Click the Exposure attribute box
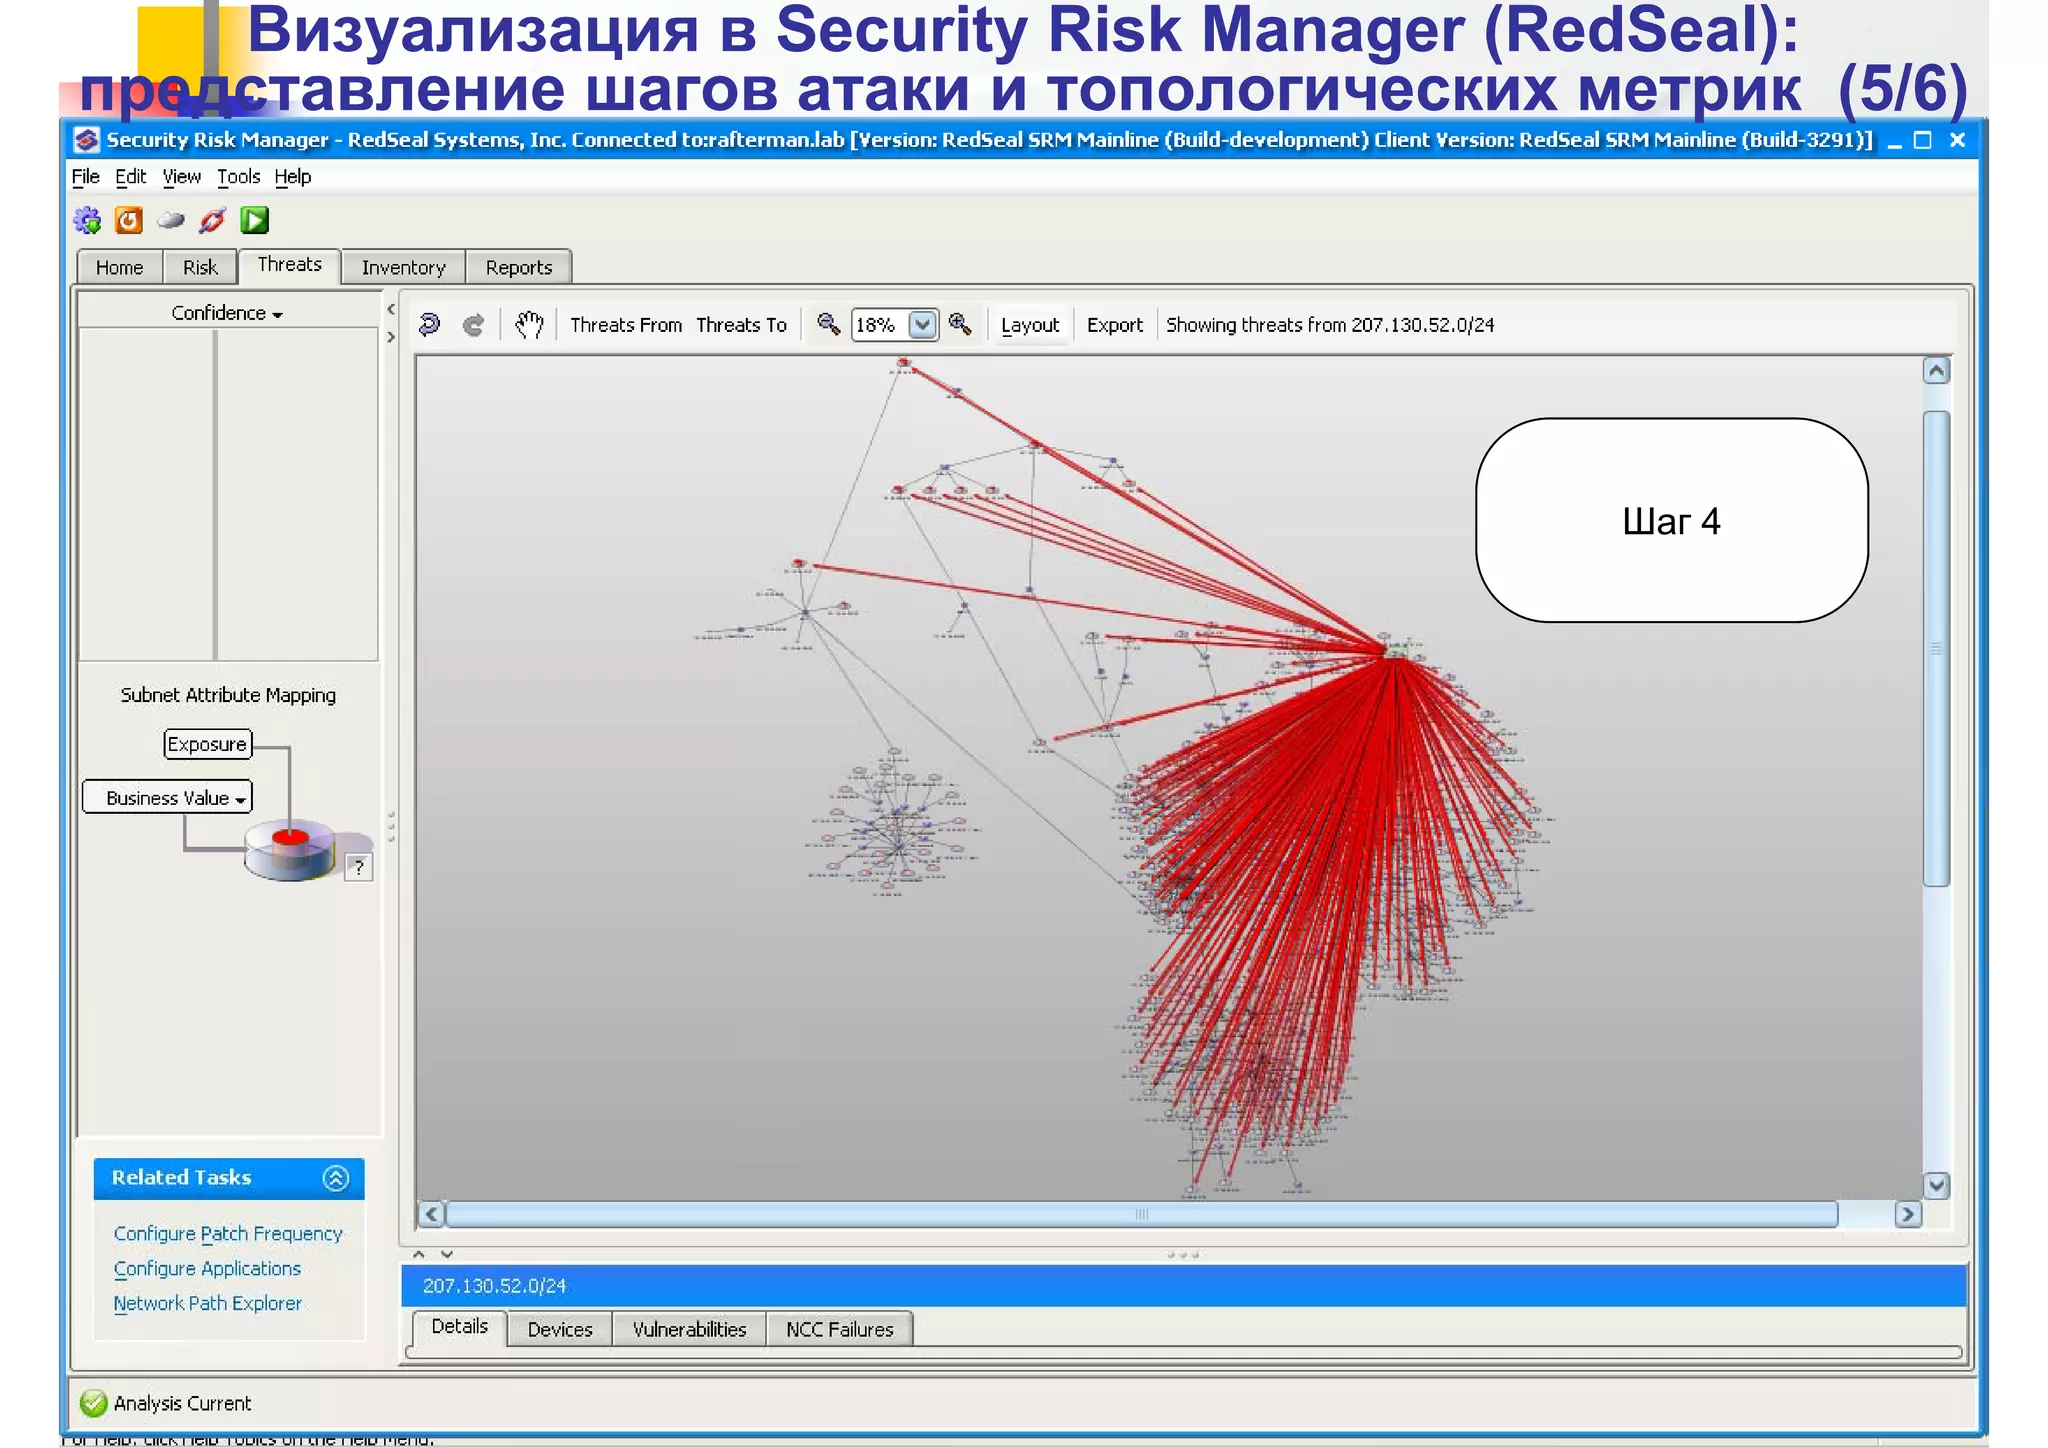The width and height of the screenshot is (2048, 1448). [207, 744]
